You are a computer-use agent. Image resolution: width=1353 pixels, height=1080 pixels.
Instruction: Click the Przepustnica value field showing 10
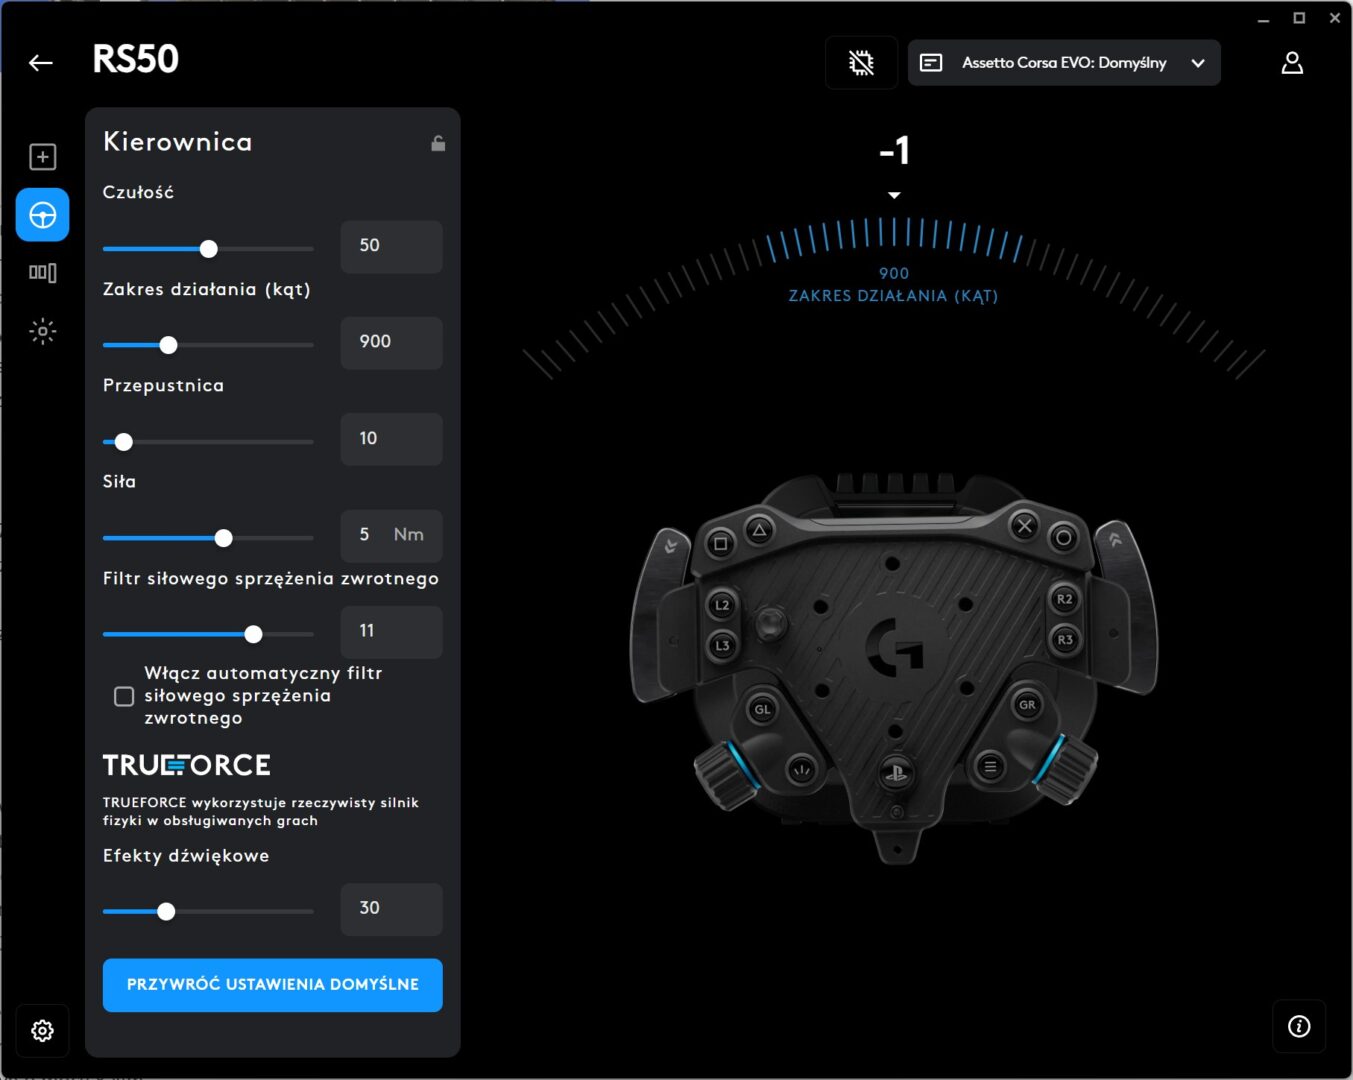coord(391,439)
